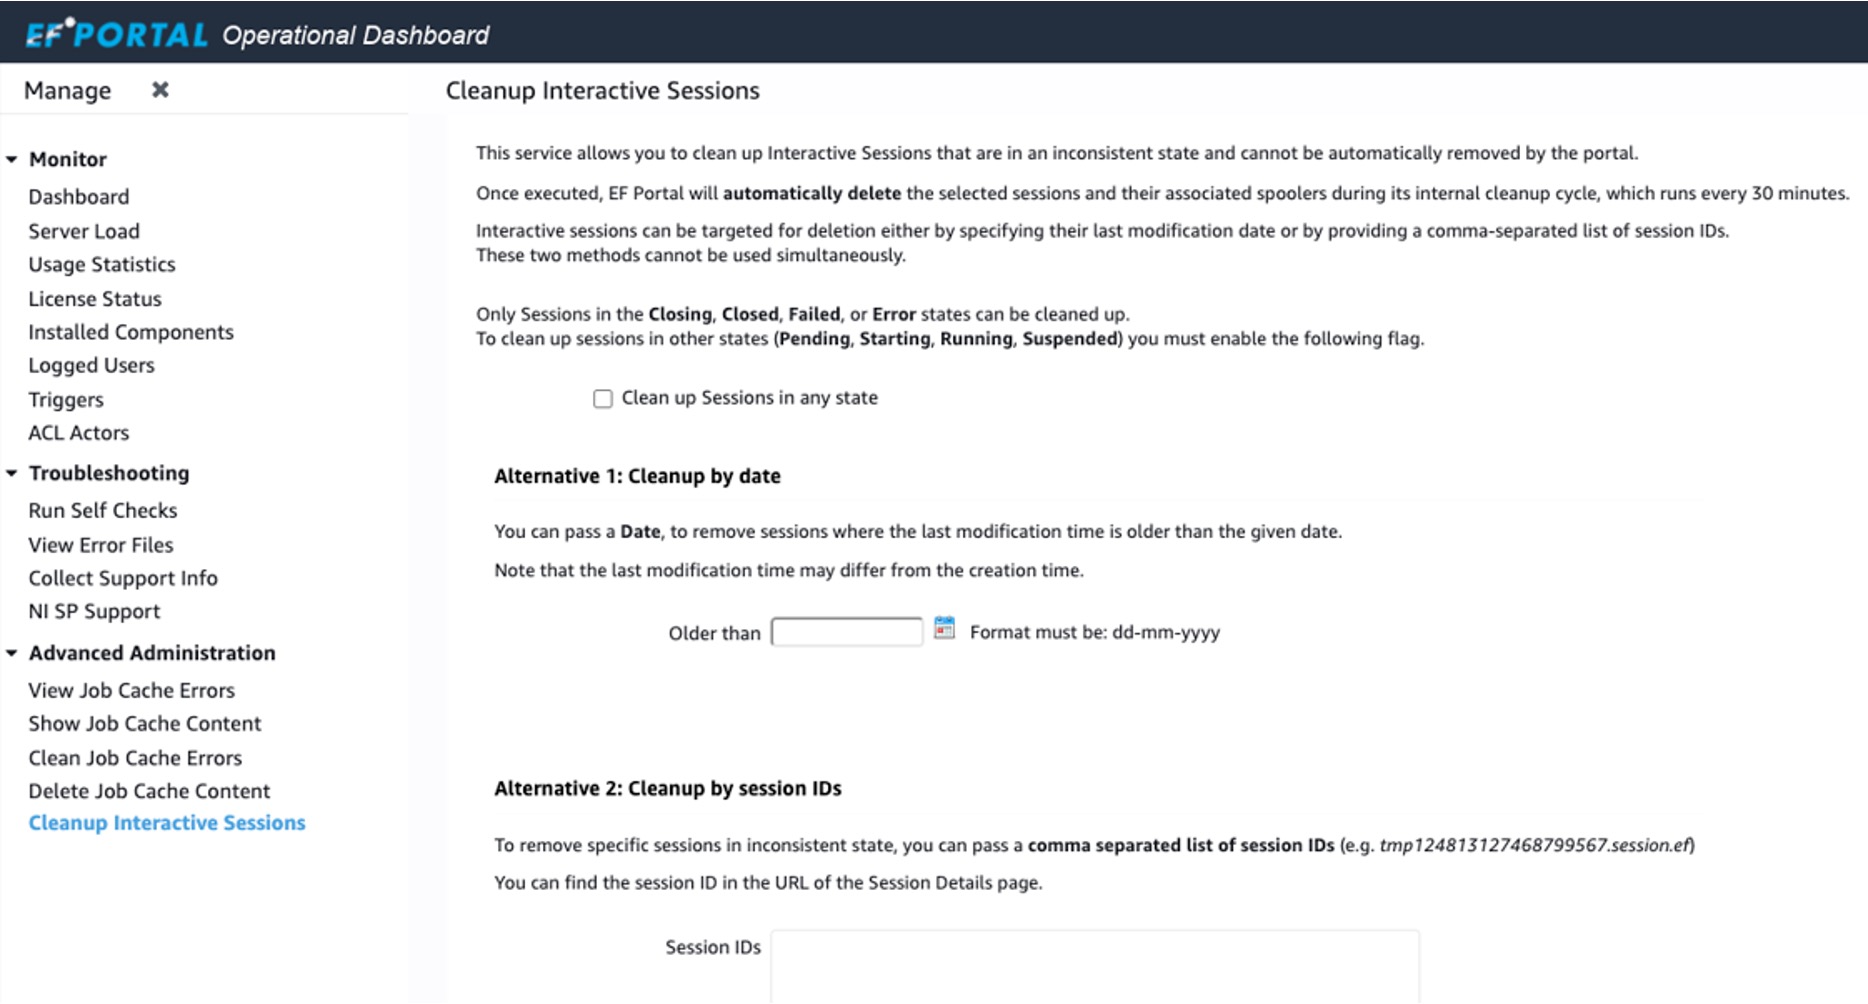Screen dimensions: 1868x1004
Task: Open Logged Users list
Action: tap(91, 366)
